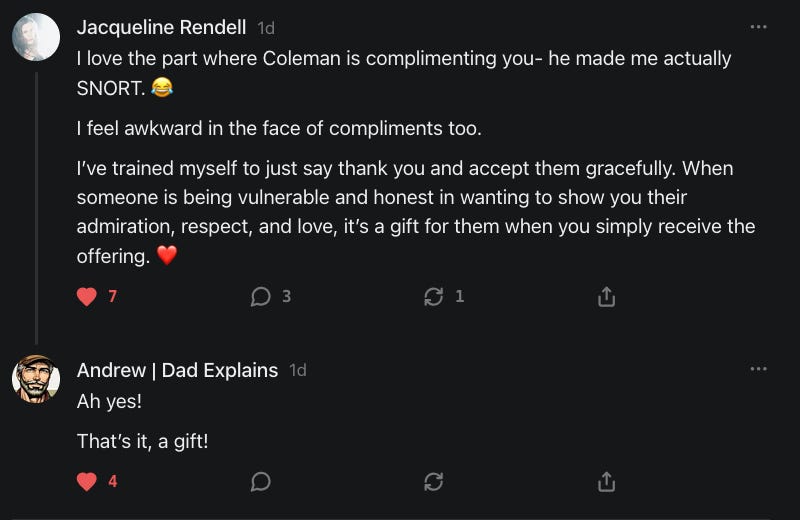
Task: Open Andrew's reply 1d timestamp
Action: coord(297,370)
